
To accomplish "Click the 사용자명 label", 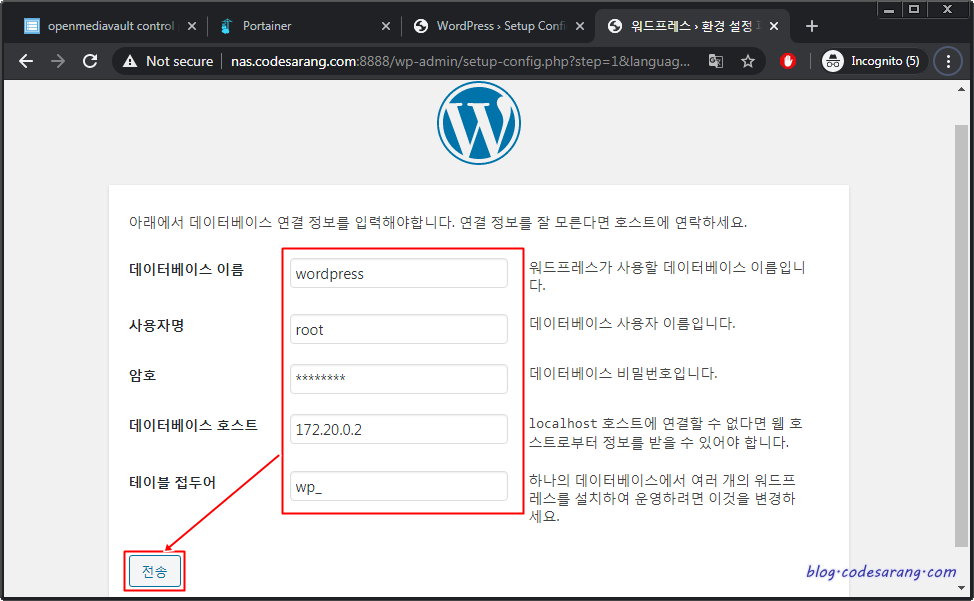I will (x=157, y=325).
